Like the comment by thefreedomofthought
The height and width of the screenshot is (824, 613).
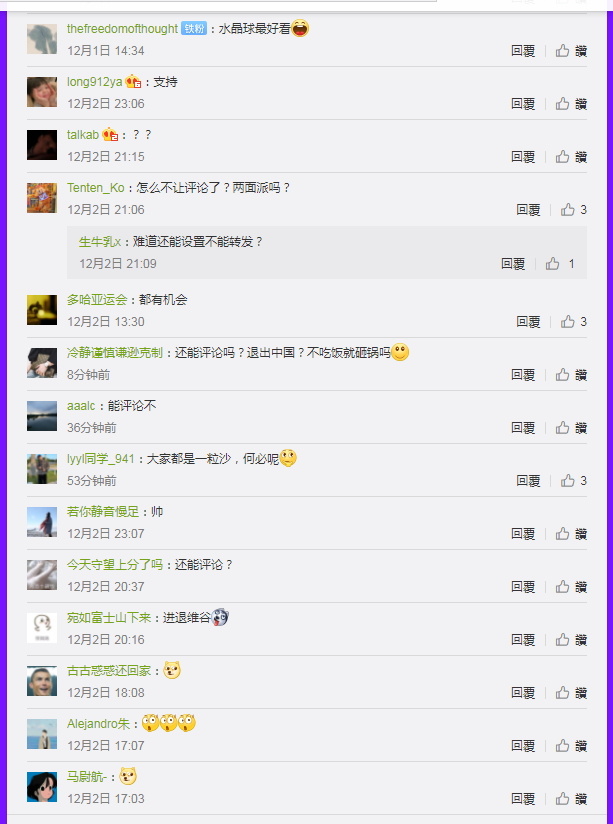pos(571,51)
